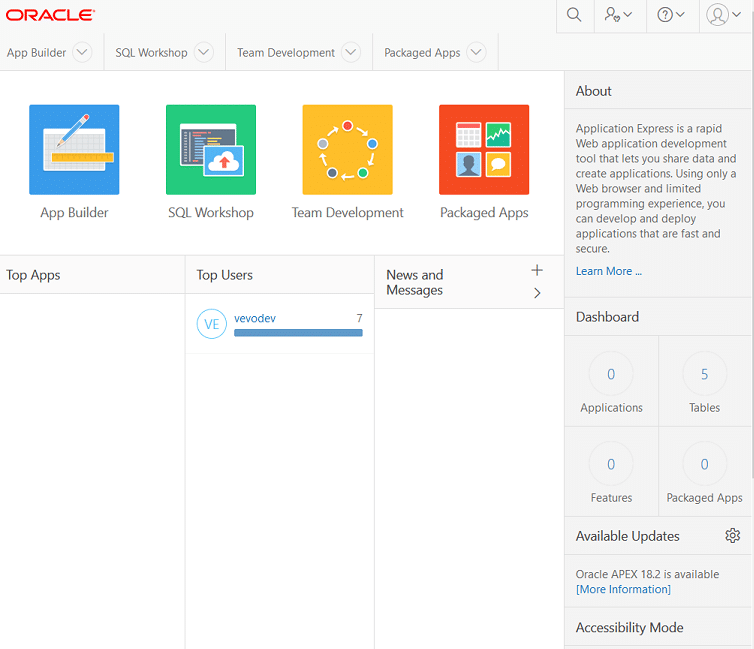Expand the Team Development menu chevron
Viewport: 754px width, 649px height.
pyautogui.click(x=351, y=52)
